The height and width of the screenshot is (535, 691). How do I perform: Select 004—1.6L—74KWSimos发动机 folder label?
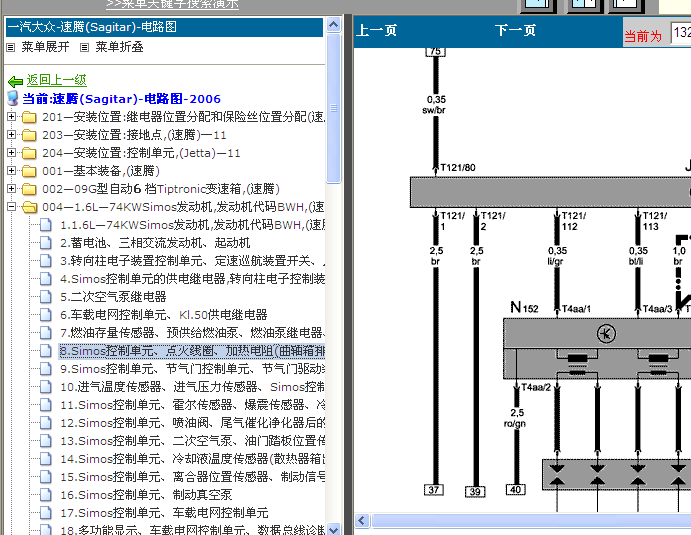(x=183, y=207)
